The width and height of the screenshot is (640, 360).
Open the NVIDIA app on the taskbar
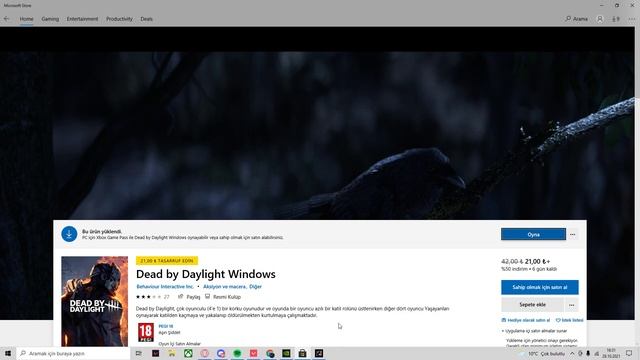coord(286,353)
